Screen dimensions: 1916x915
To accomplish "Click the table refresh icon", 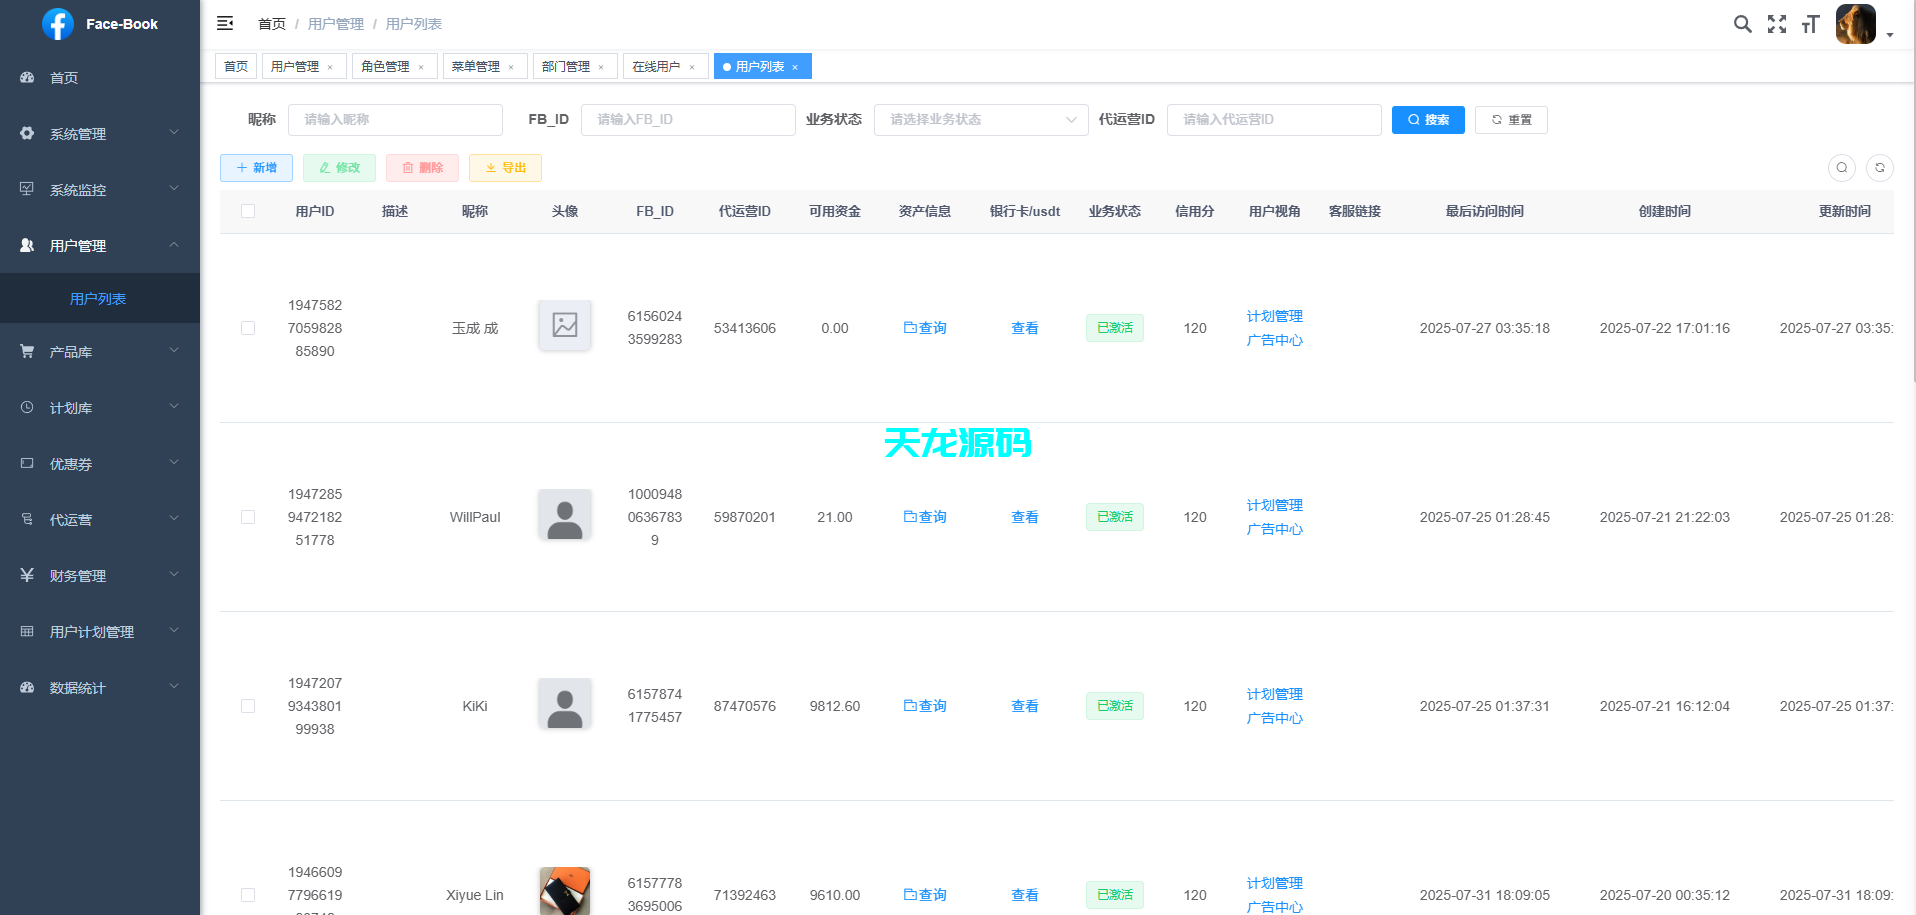I will [1880, 167].
